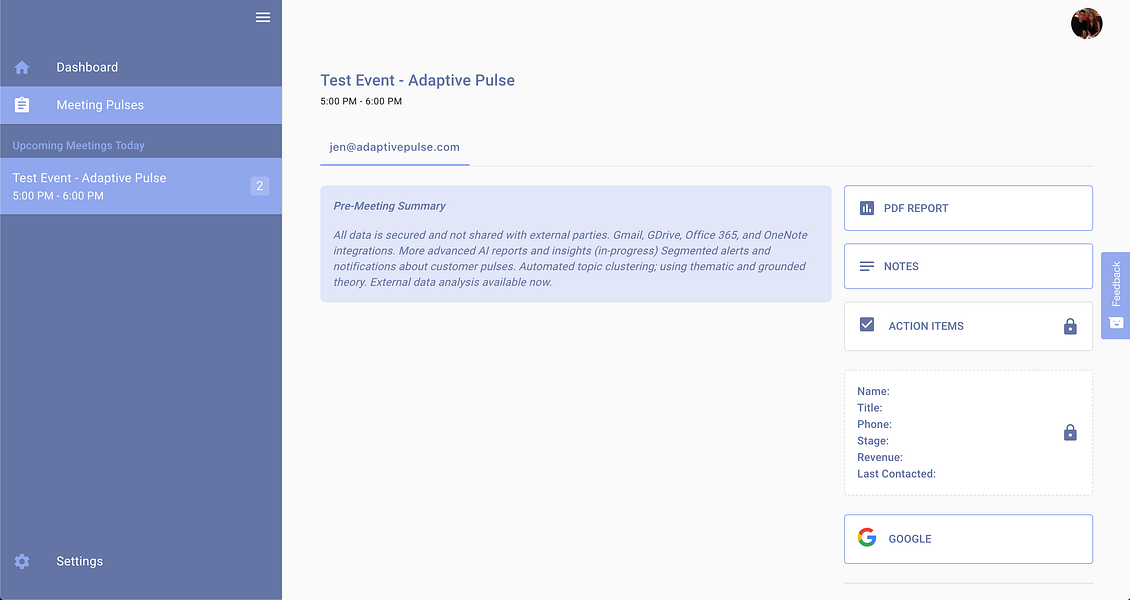Click the bar chart icon on PDF Report
The image size is (1130, 600).
coord(866,207)
